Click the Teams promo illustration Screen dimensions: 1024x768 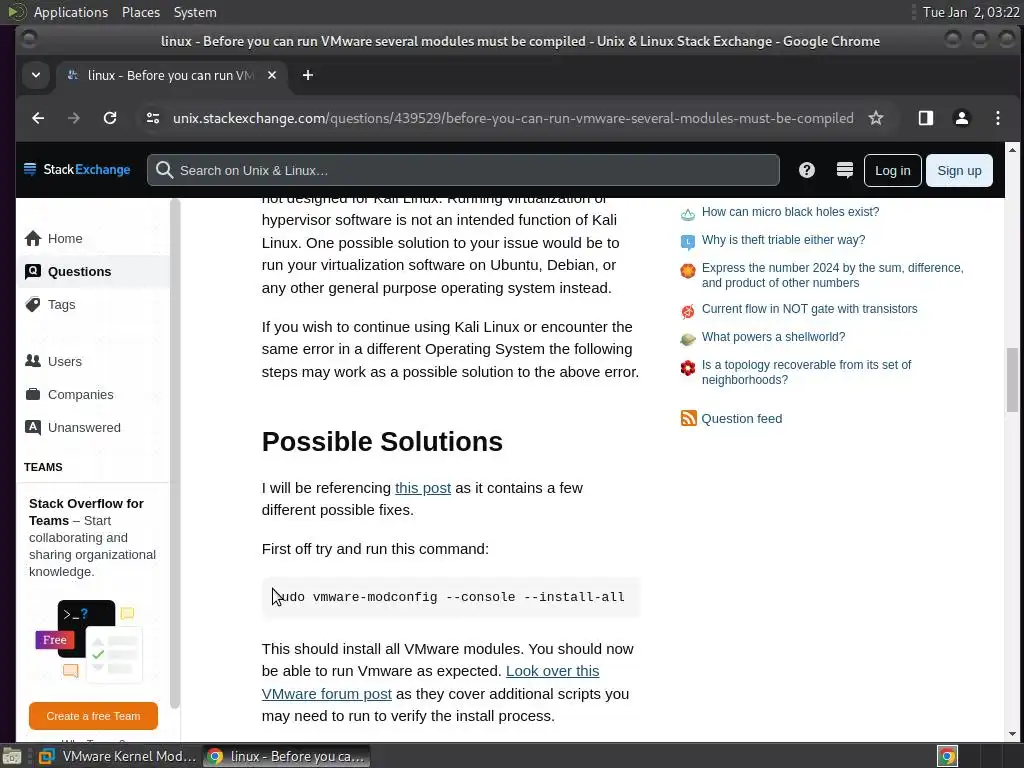point(89,641)
